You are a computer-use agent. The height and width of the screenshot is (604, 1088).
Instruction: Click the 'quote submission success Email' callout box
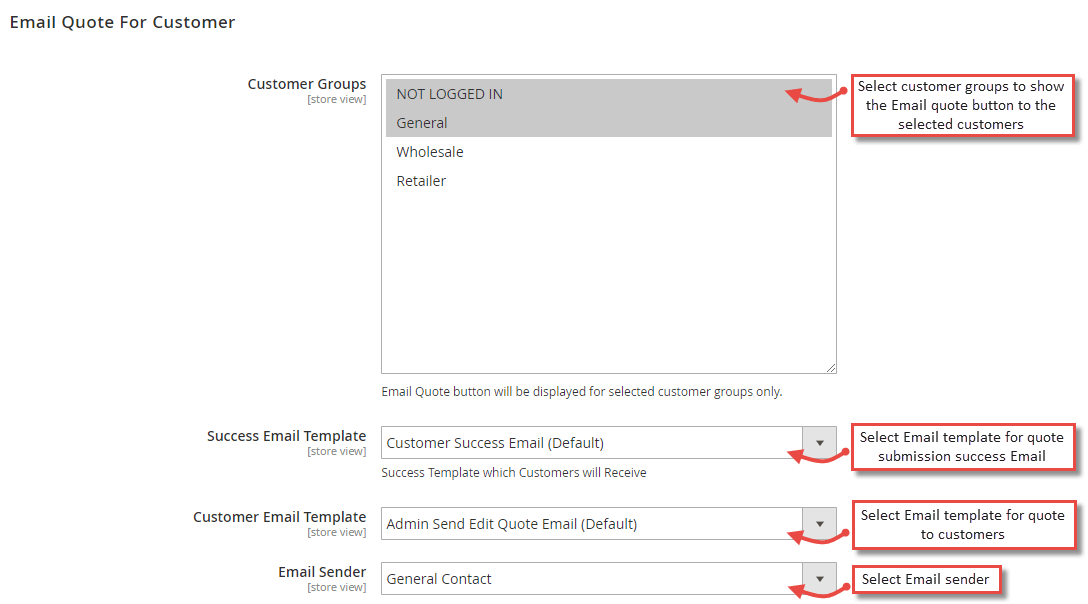pos(962,447)
